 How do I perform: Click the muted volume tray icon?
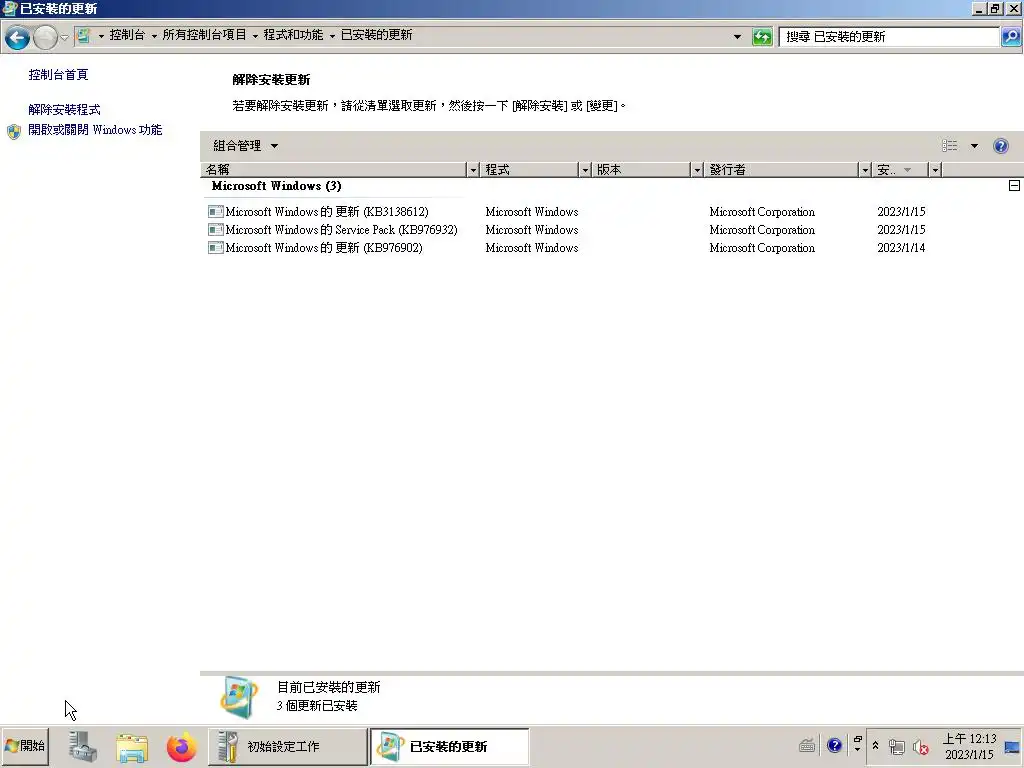(921, 746)
